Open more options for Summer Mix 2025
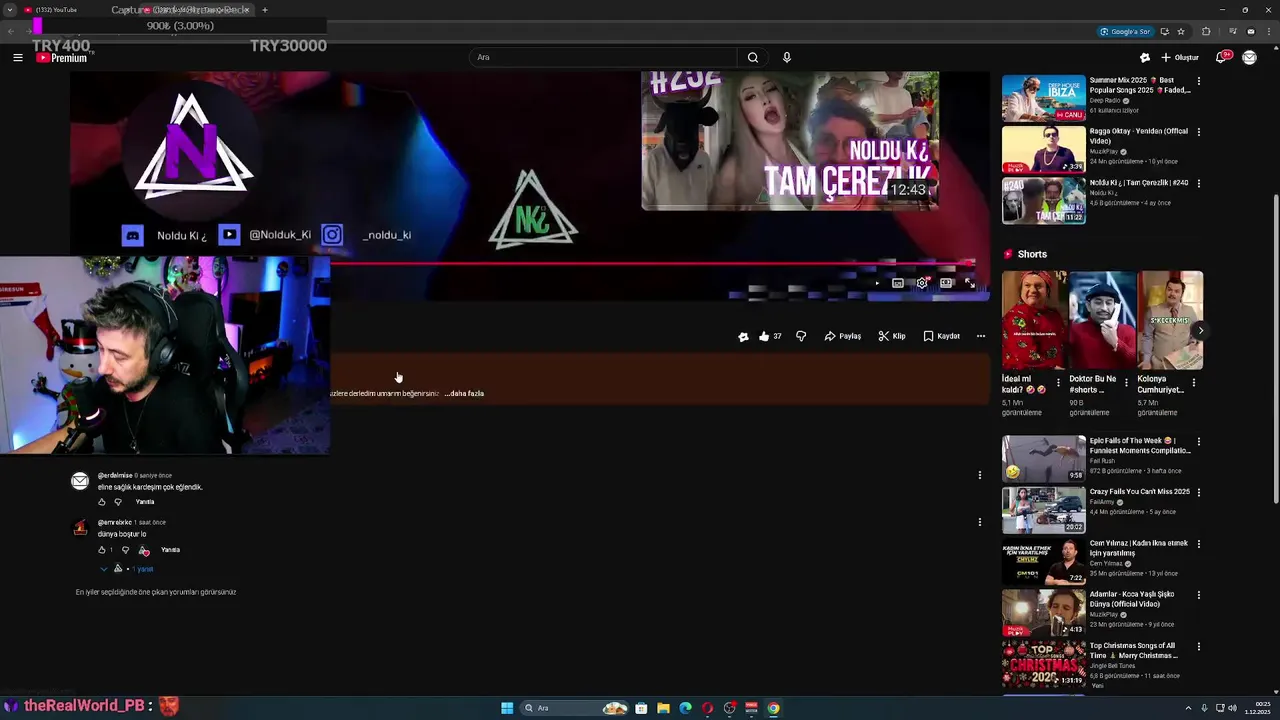This screenshot has height=720, width=1280. coord(1199,81)
